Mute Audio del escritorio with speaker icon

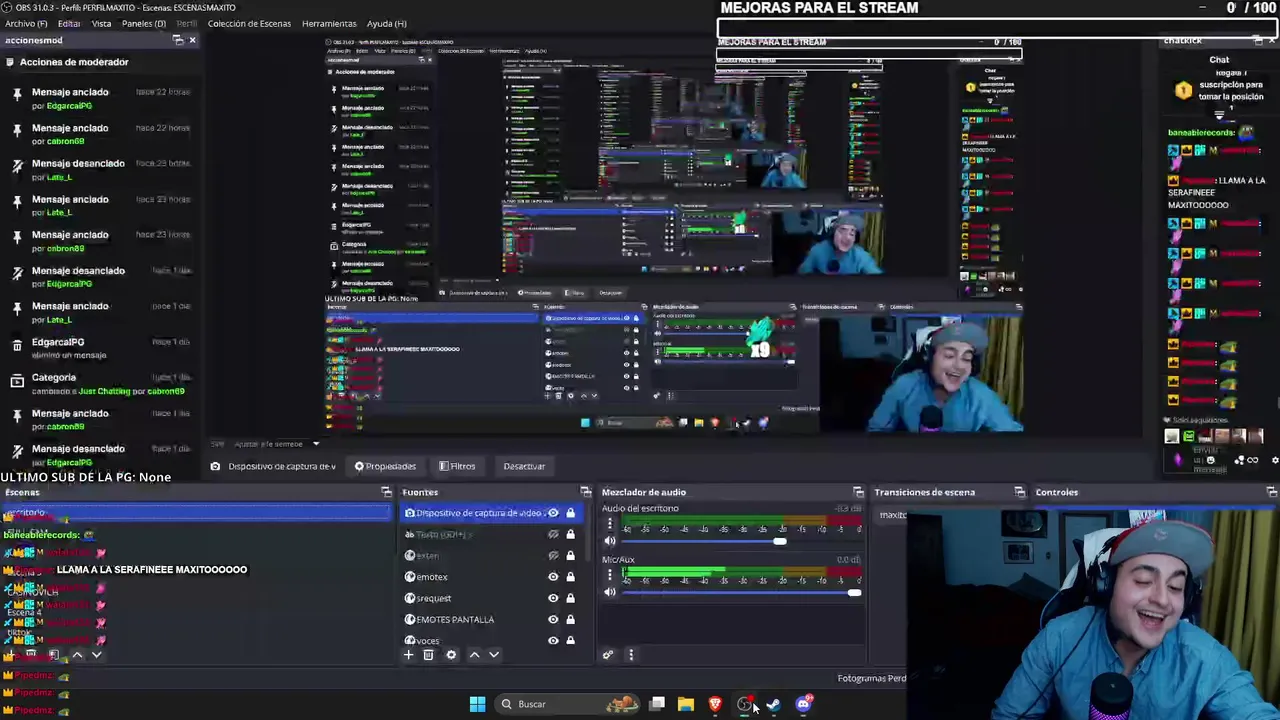pos(610,541)
